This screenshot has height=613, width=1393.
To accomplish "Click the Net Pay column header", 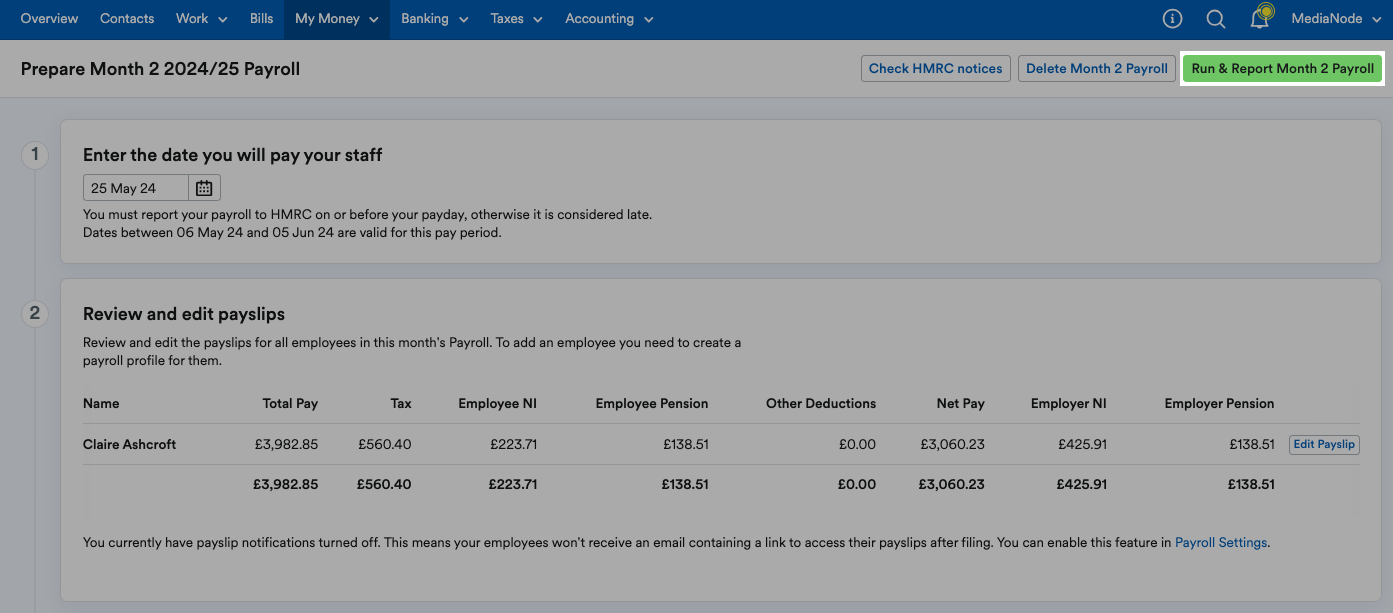I will point(961,404).
